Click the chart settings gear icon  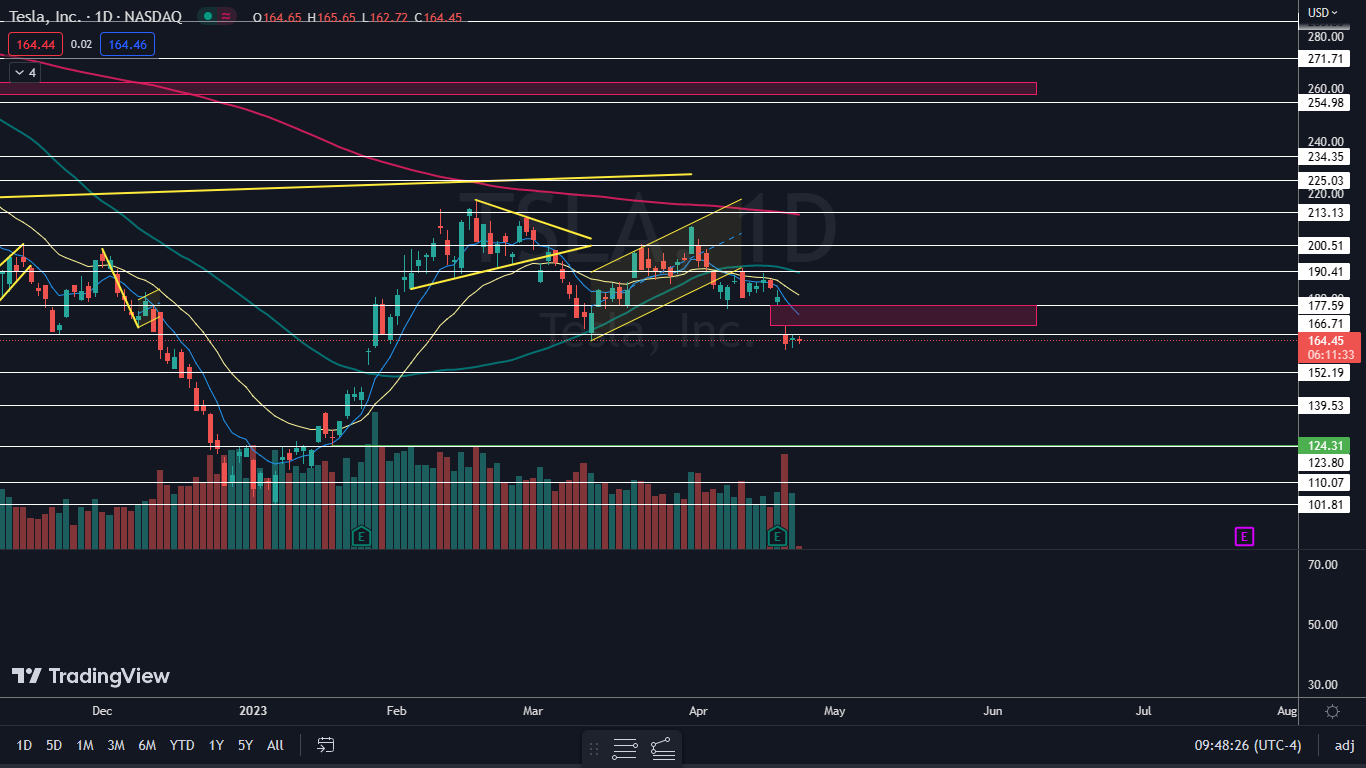[1332, 711]
